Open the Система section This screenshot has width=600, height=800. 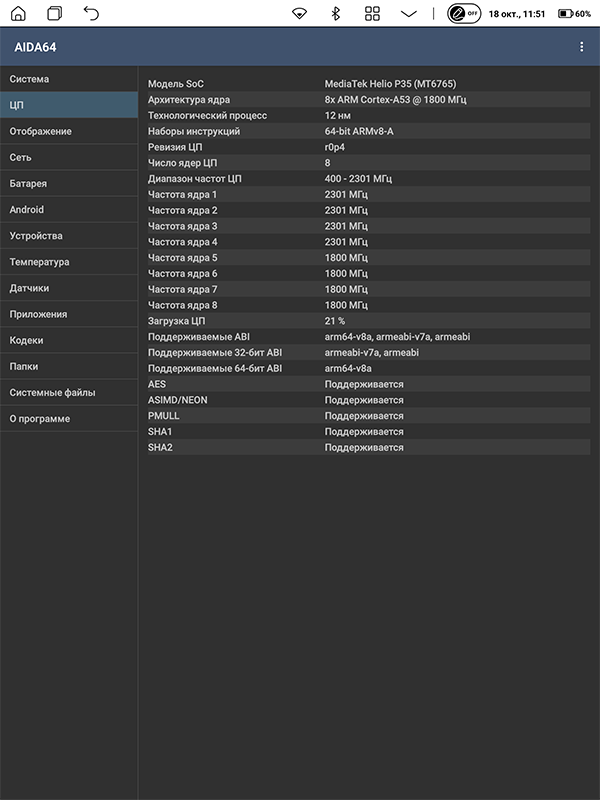[30, 79]
